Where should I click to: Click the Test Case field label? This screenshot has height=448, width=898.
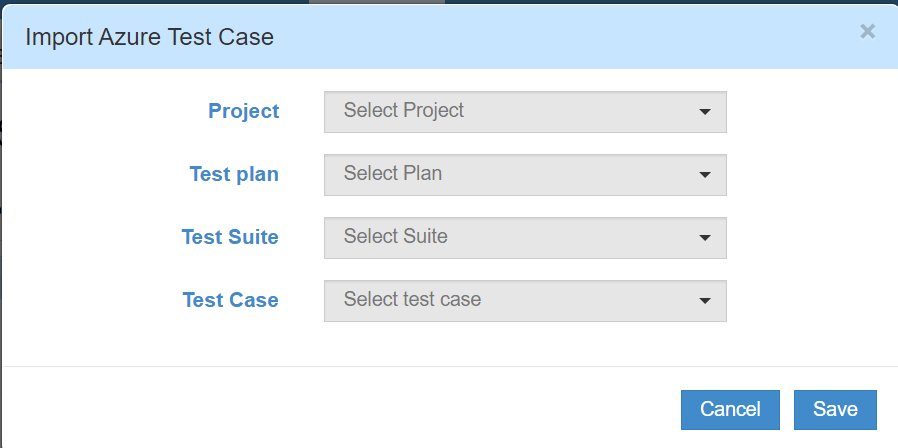231,300
